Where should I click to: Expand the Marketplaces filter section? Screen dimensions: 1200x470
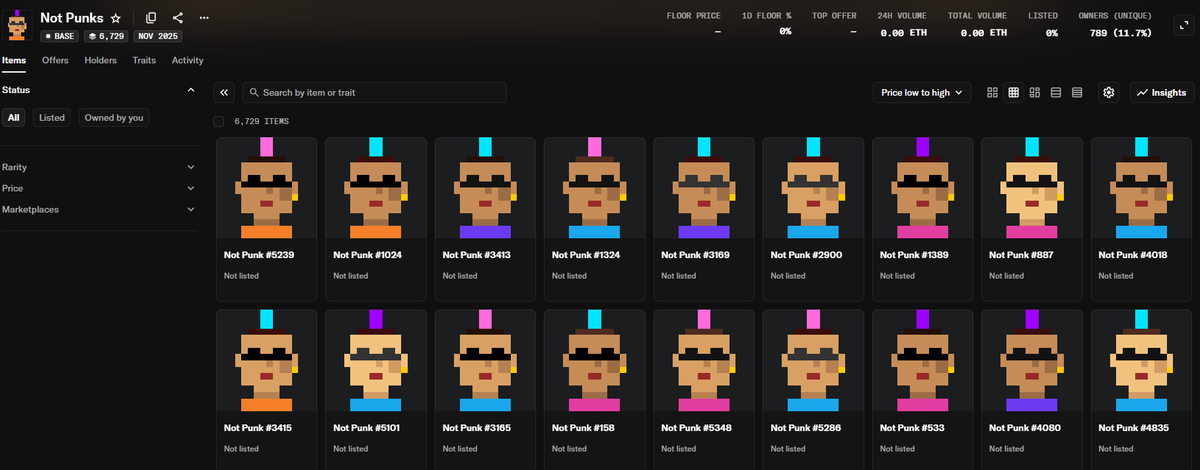(98, 209)
